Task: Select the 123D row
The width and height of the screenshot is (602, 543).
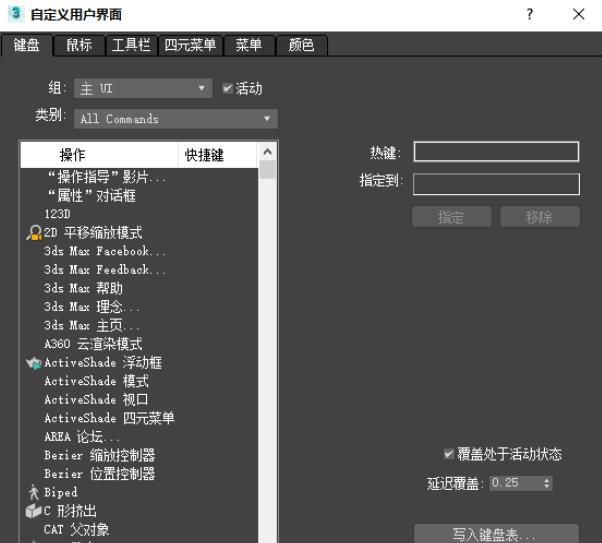Action: click(139, 214)
